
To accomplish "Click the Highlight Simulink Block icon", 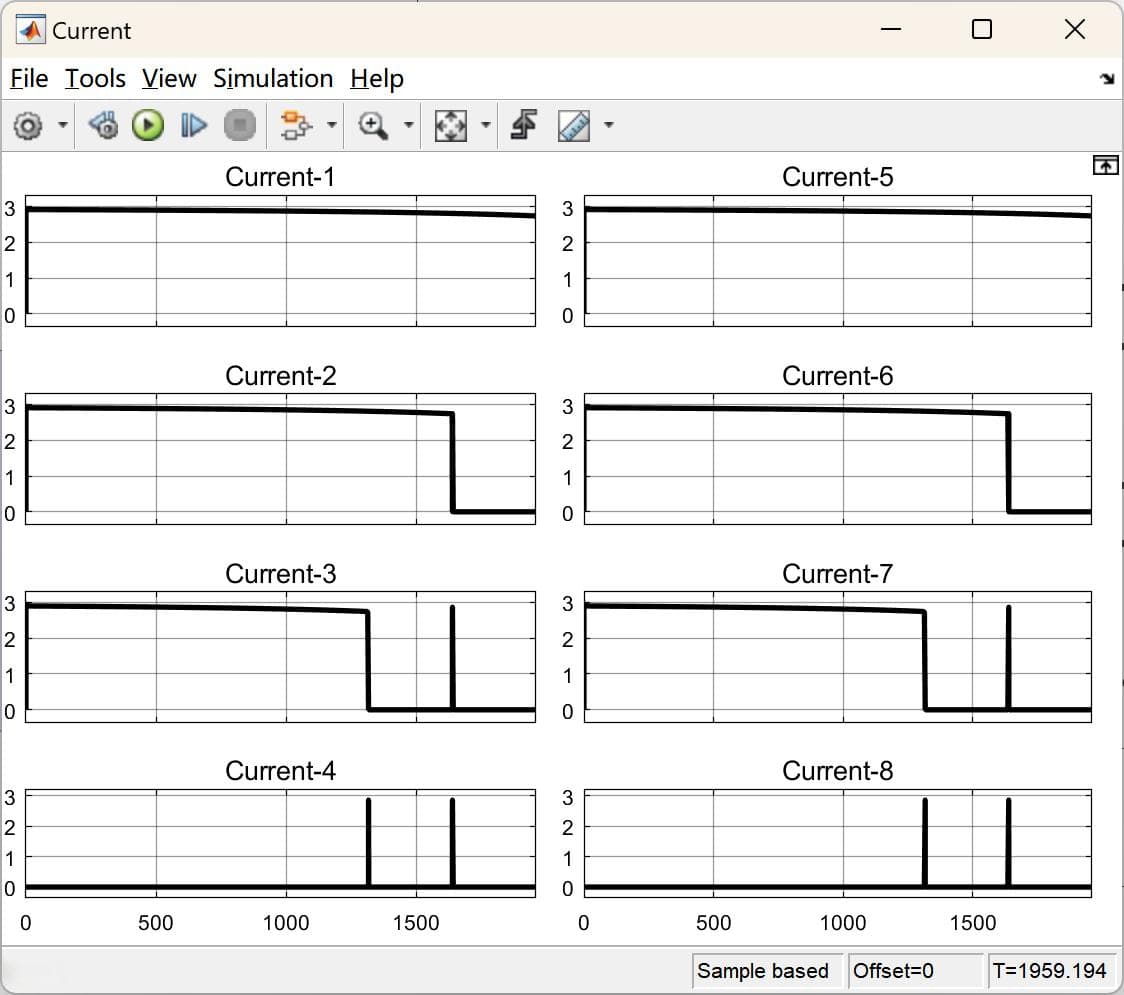I will click(x=295, y=125).
